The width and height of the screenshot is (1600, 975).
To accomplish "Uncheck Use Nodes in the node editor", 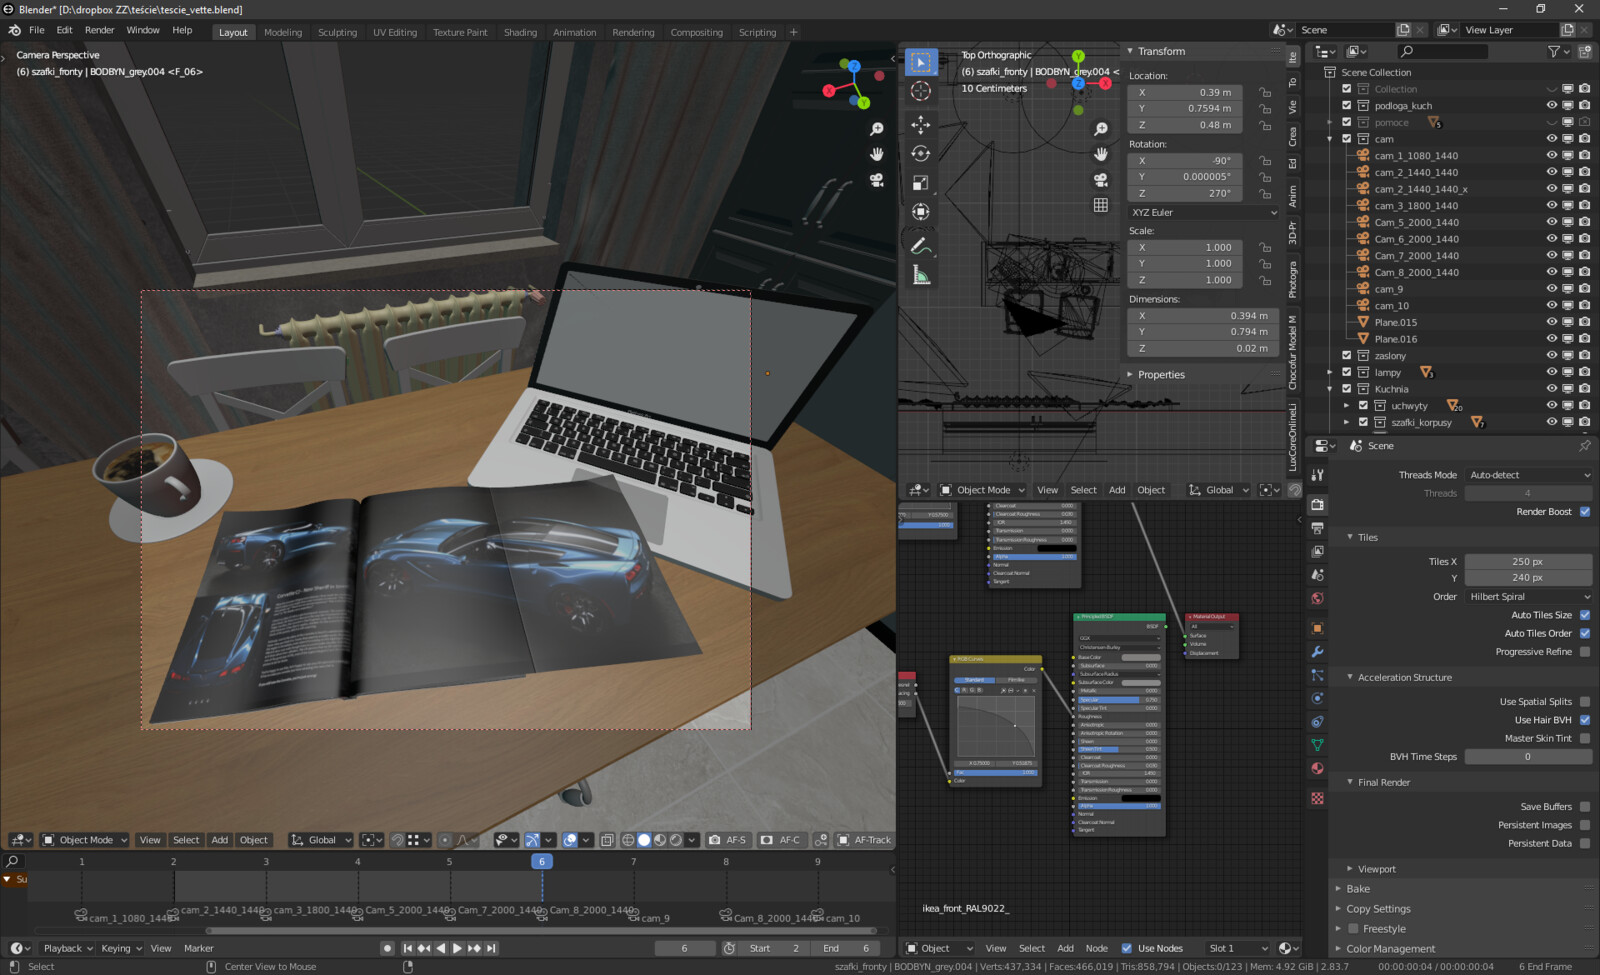I will pos(1127,948).
